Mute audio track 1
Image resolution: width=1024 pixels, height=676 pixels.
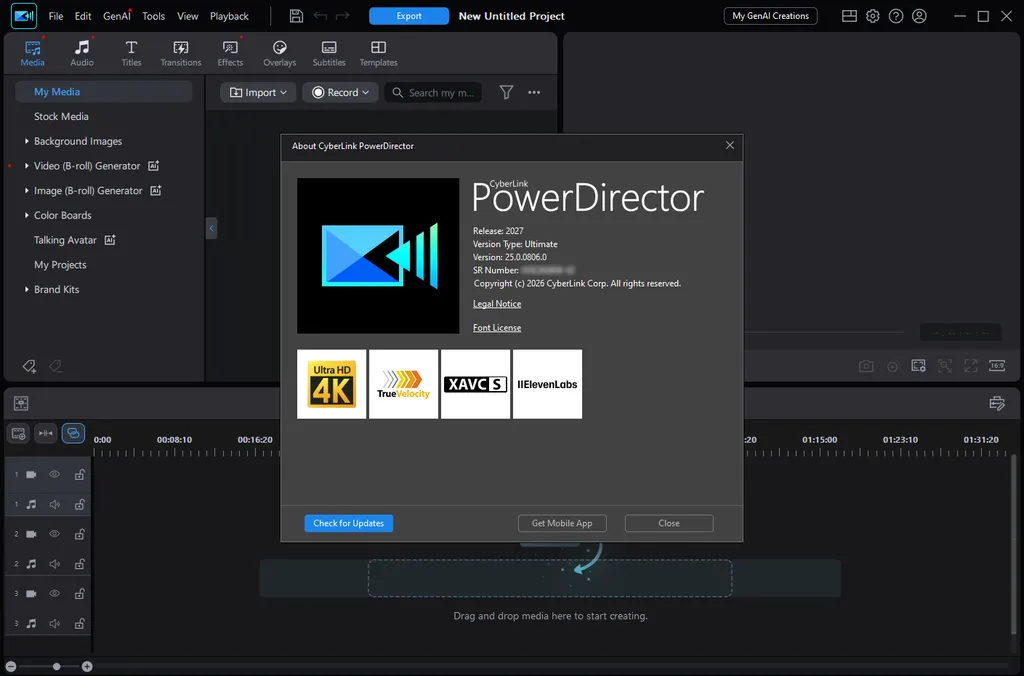[x=54, y=504]
